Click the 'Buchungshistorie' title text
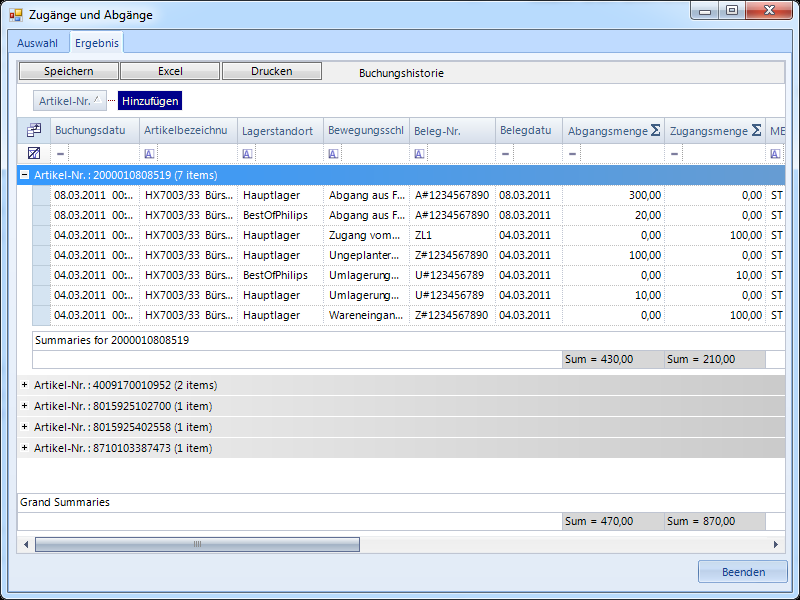 401,73
